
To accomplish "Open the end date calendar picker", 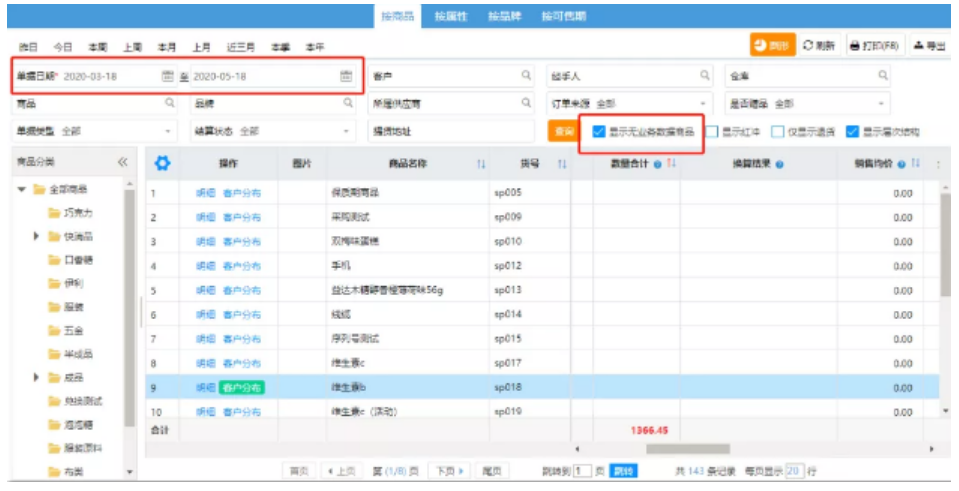I will [346, 76].
